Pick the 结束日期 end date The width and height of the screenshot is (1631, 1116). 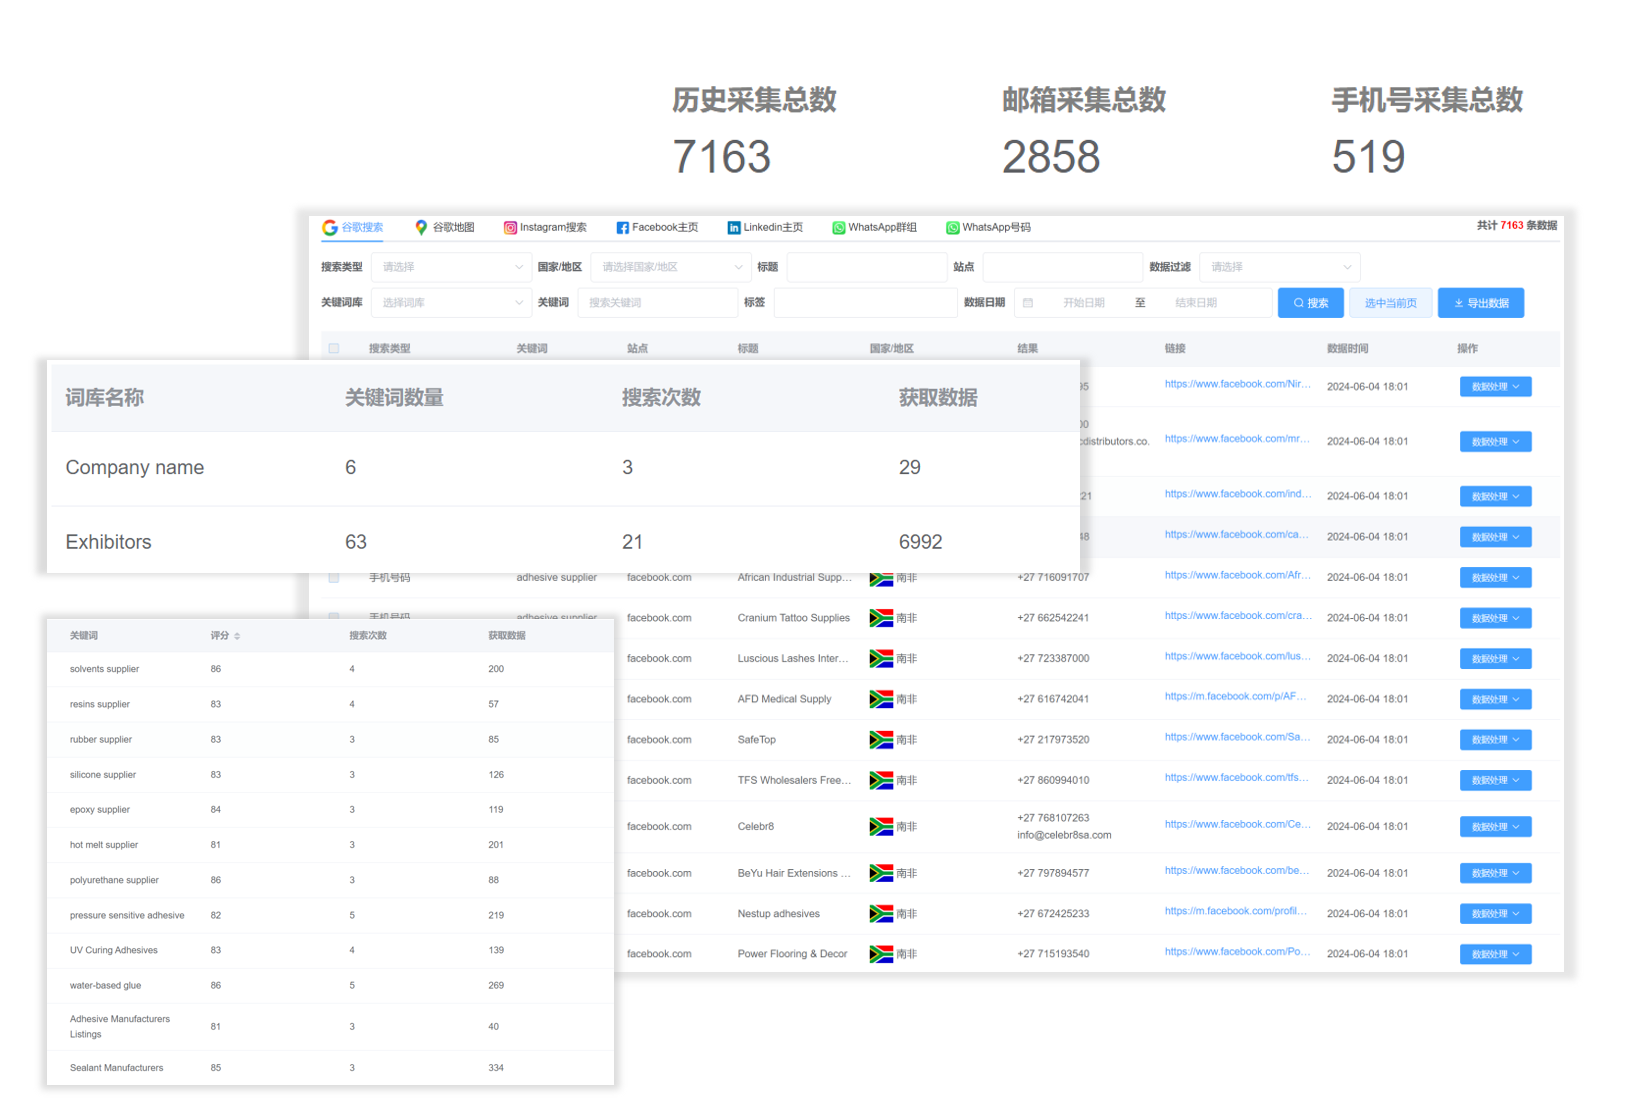tap(1196, 303)
